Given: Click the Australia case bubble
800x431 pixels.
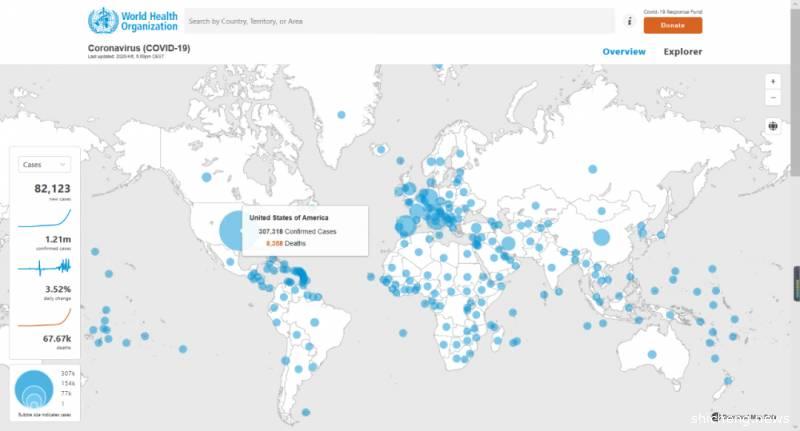Looking at the screenshot, I should click(x=653, y=353).
